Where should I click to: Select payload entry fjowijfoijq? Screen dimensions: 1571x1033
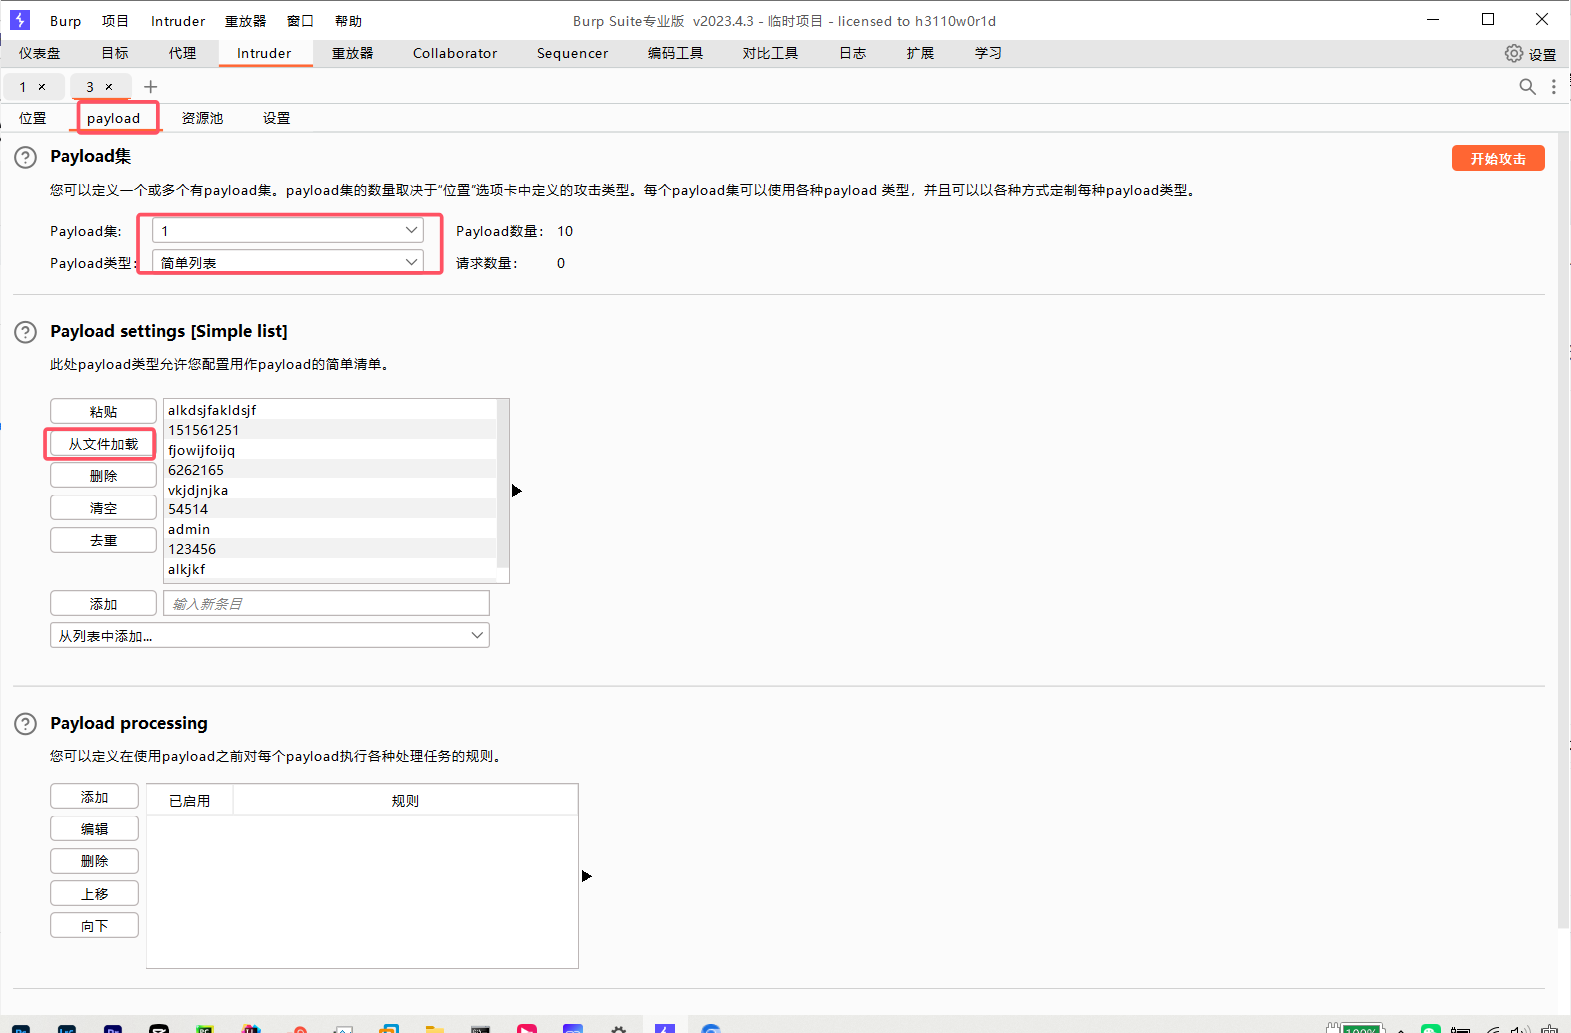[330, 450]
